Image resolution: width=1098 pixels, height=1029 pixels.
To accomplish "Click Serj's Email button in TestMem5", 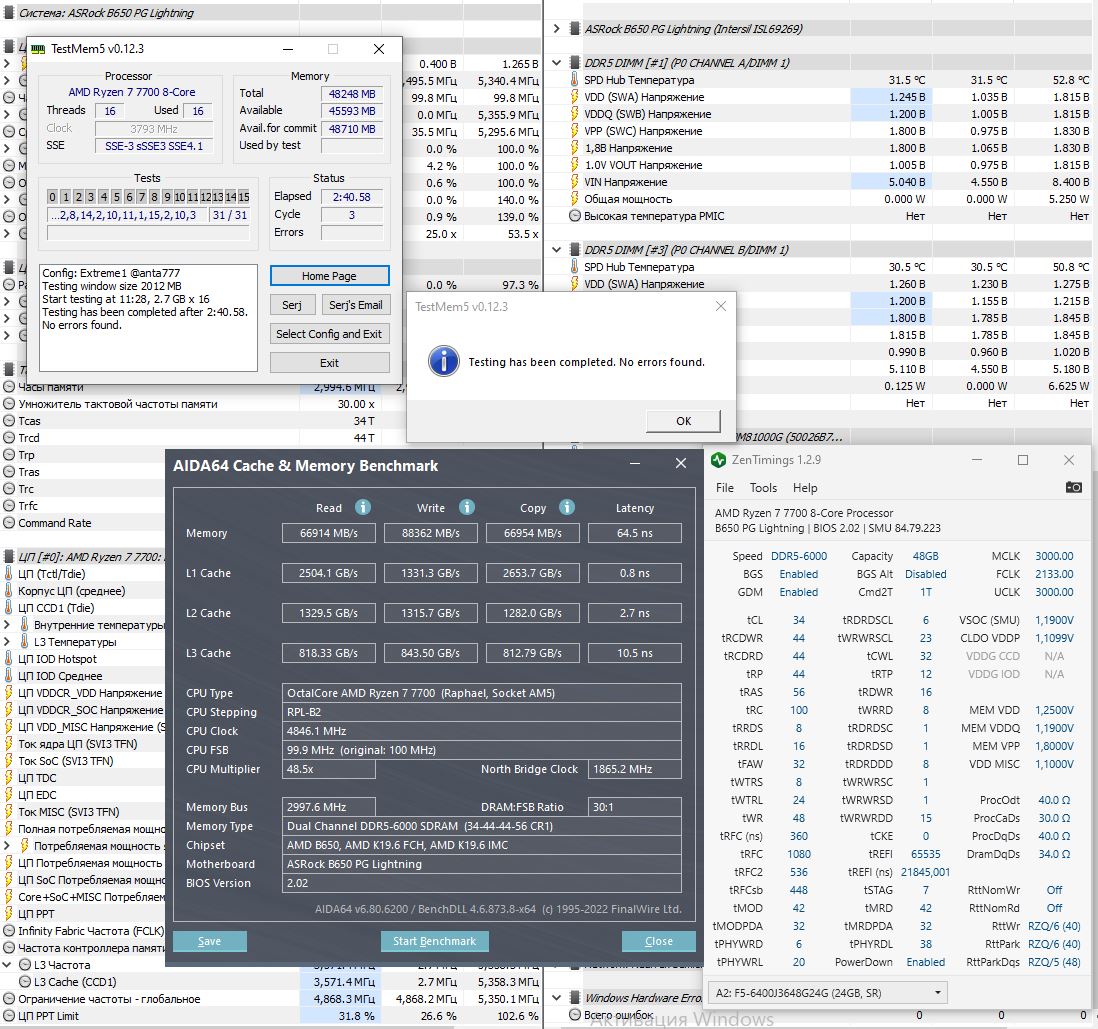I will [x=355, y=305].
